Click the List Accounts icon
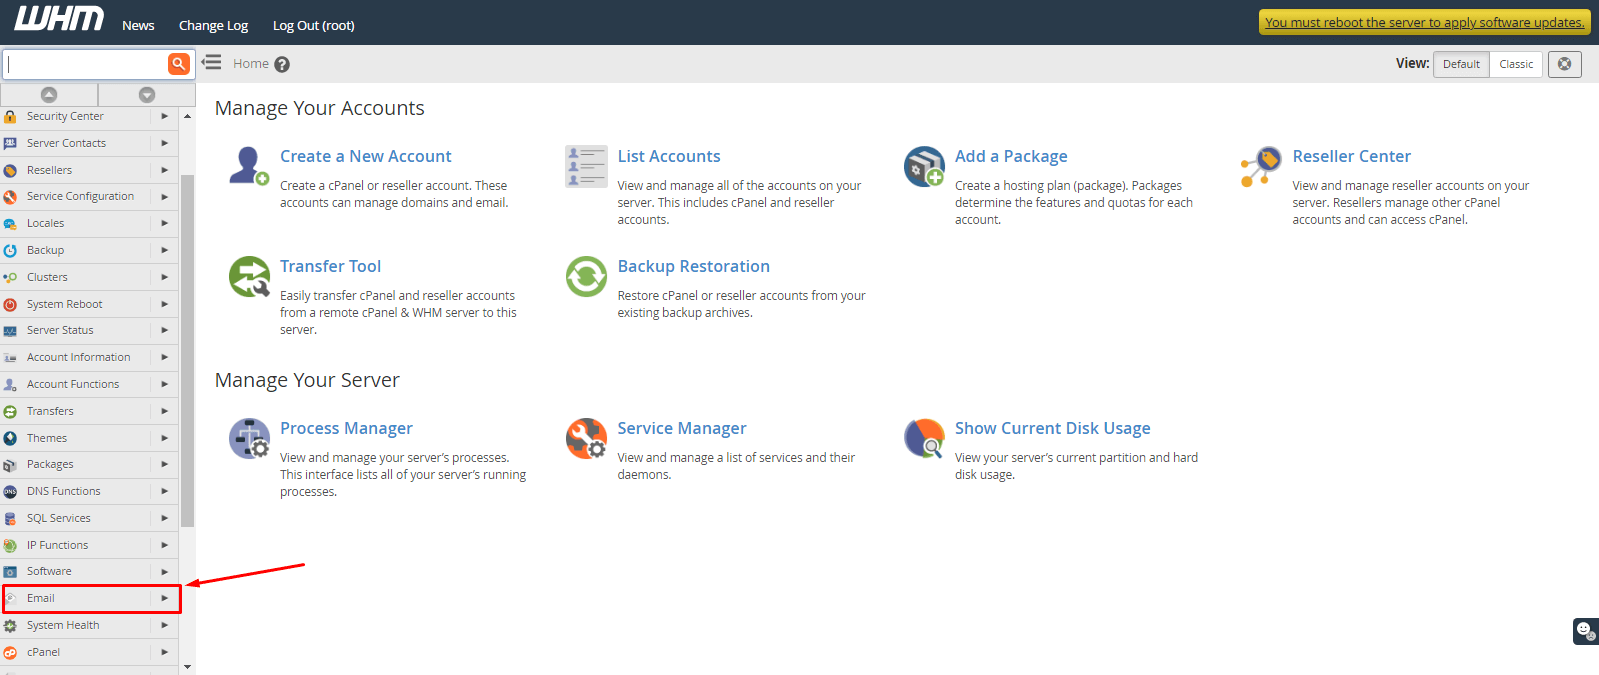This screenshot has width=1599, height=675. click(x=586, y=166)
